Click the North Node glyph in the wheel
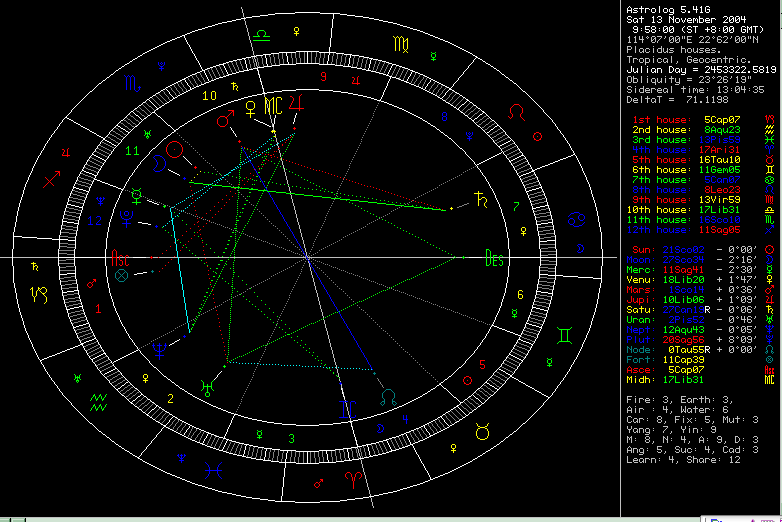The height and width of the screenshot is (522, 782). 387,397
